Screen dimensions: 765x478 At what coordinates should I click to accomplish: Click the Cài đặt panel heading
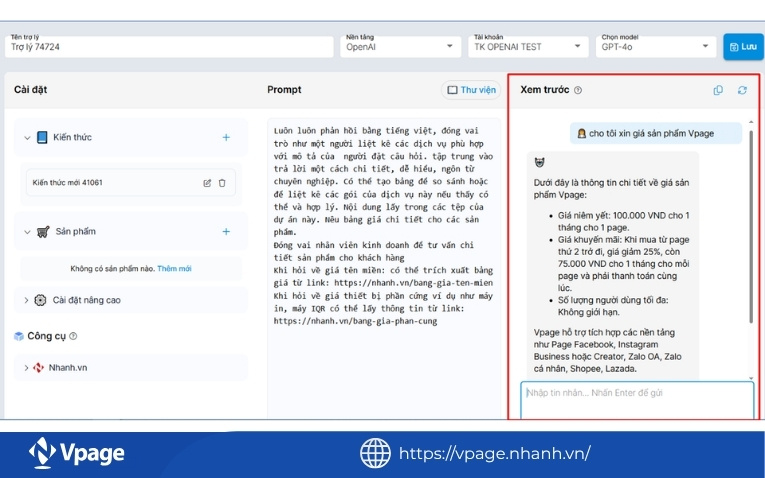coord(31,90)
